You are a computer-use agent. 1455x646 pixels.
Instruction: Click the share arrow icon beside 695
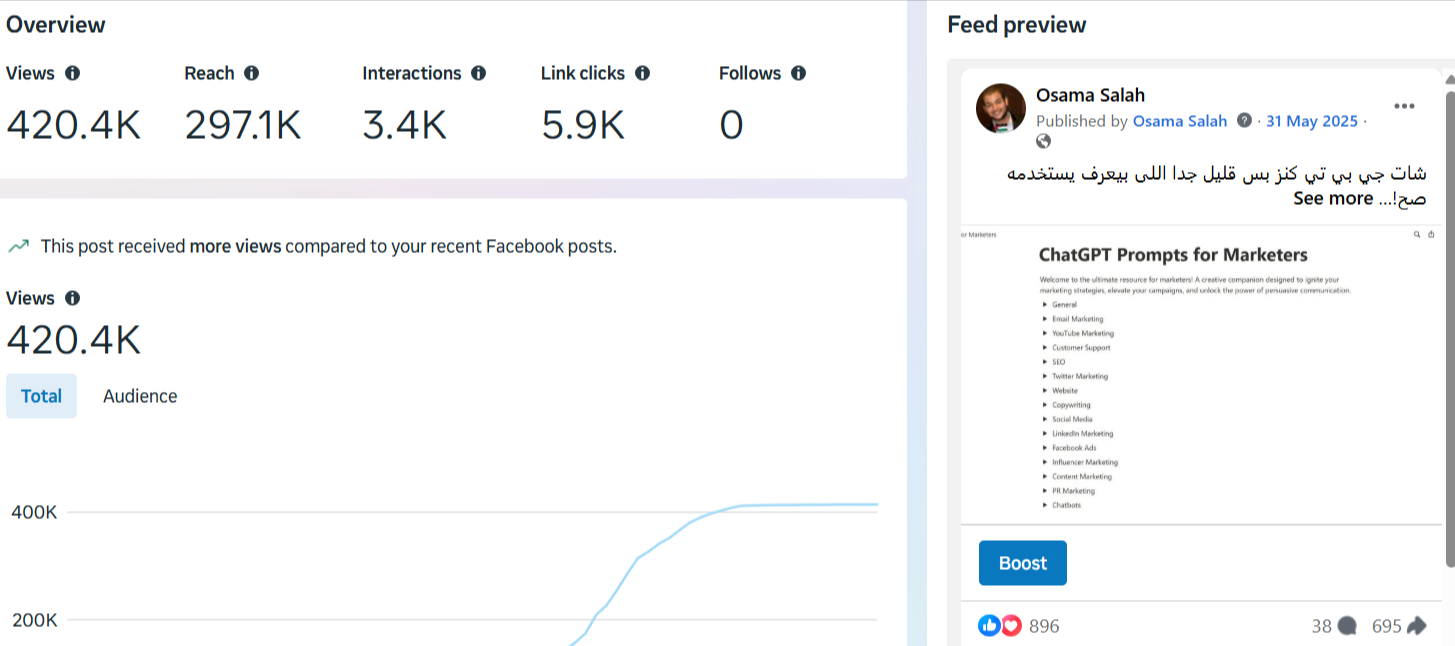coord(1416,626)
